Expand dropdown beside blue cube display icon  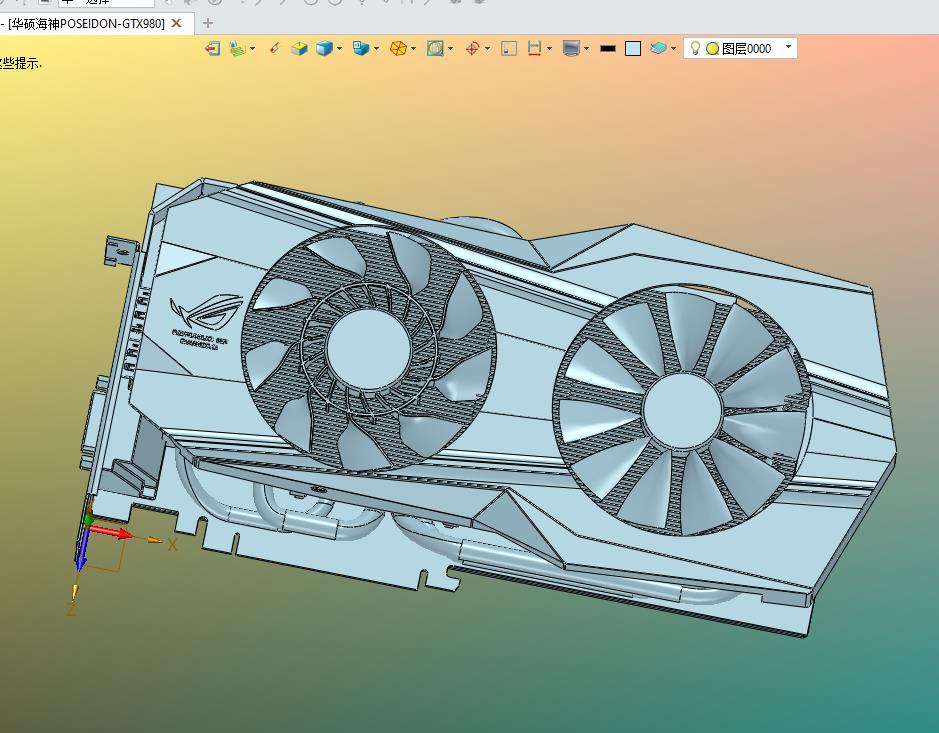click(340, 49)
